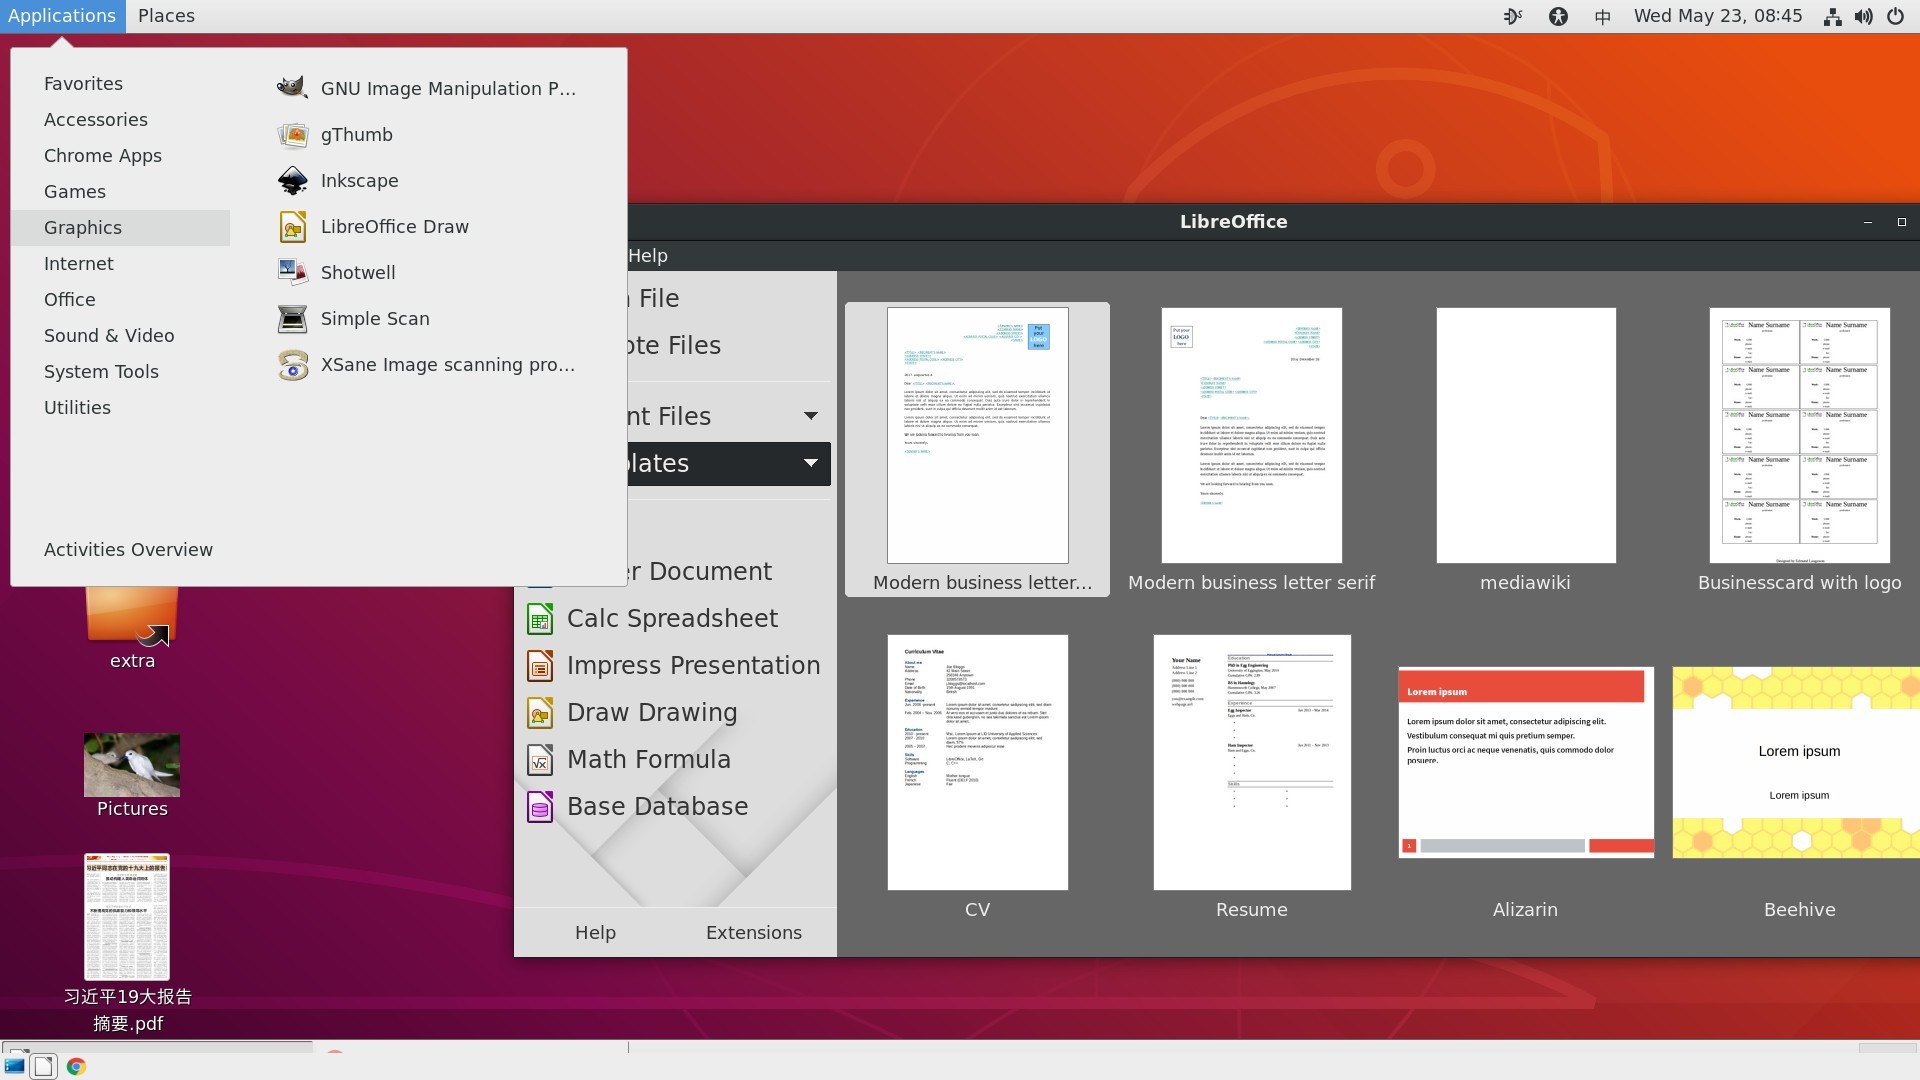Open the input method icon in top bar
This screenshot has height=1080, width=1920.
pyautogui.click(x=1513, y=16)
